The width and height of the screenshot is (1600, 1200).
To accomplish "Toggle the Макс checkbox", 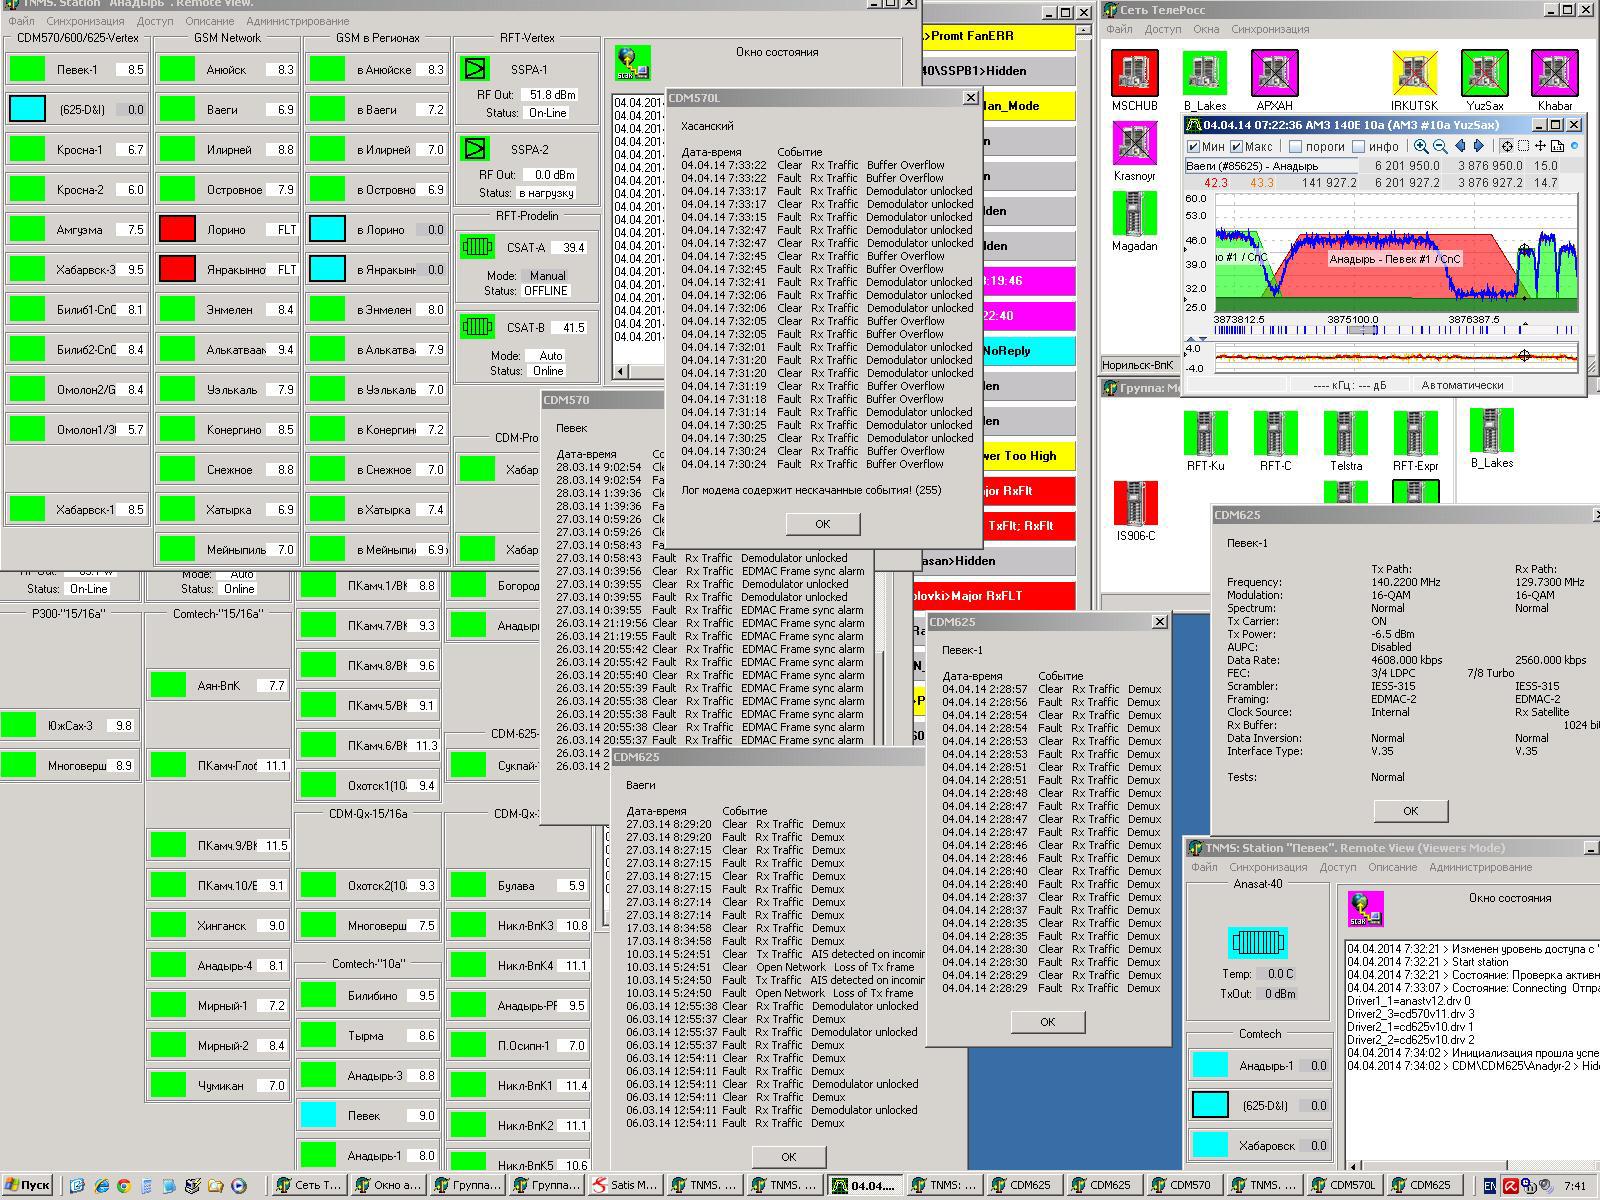I will click(1235, 147).
